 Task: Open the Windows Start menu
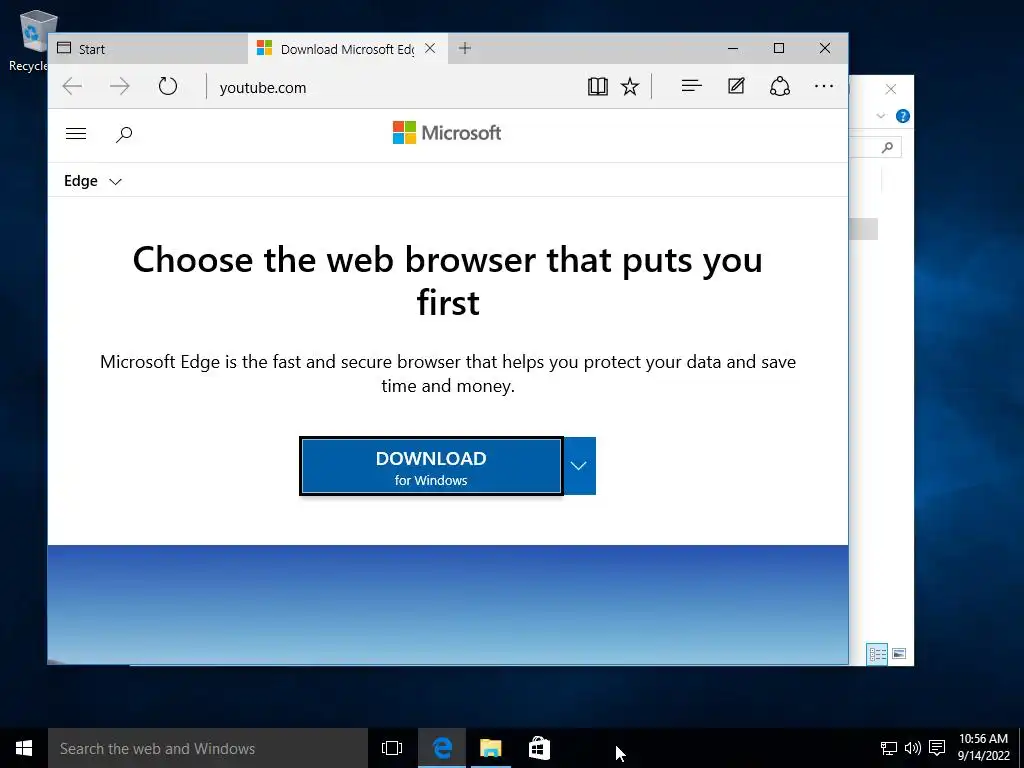[x=24, y=748]
